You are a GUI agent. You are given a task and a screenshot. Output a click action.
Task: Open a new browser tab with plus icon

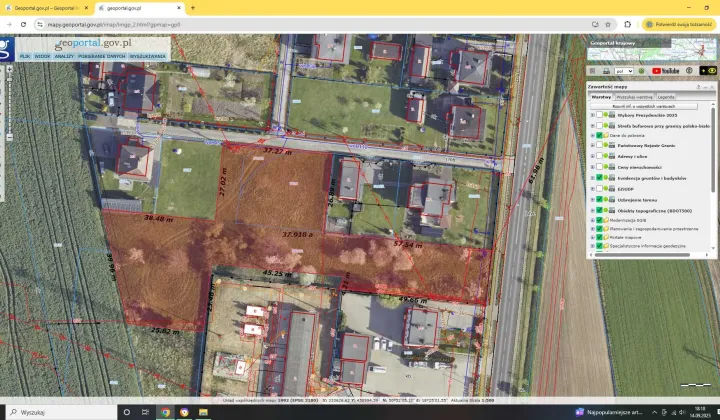coord(192,7)
